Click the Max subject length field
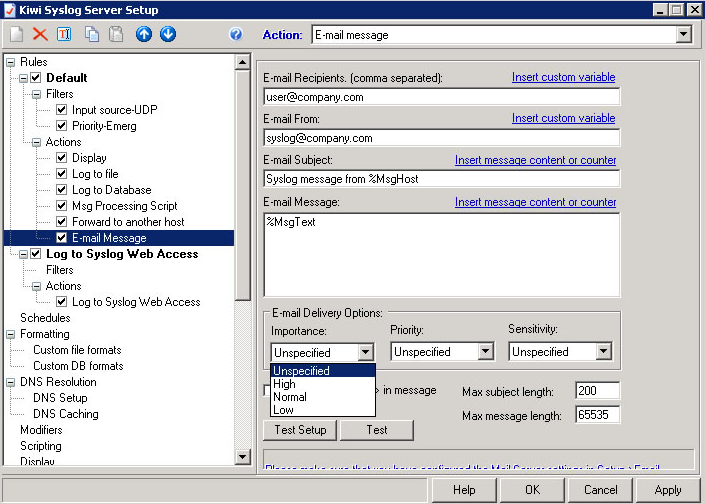The width and height of the screenshot is (705, 504). coord(597,391)
